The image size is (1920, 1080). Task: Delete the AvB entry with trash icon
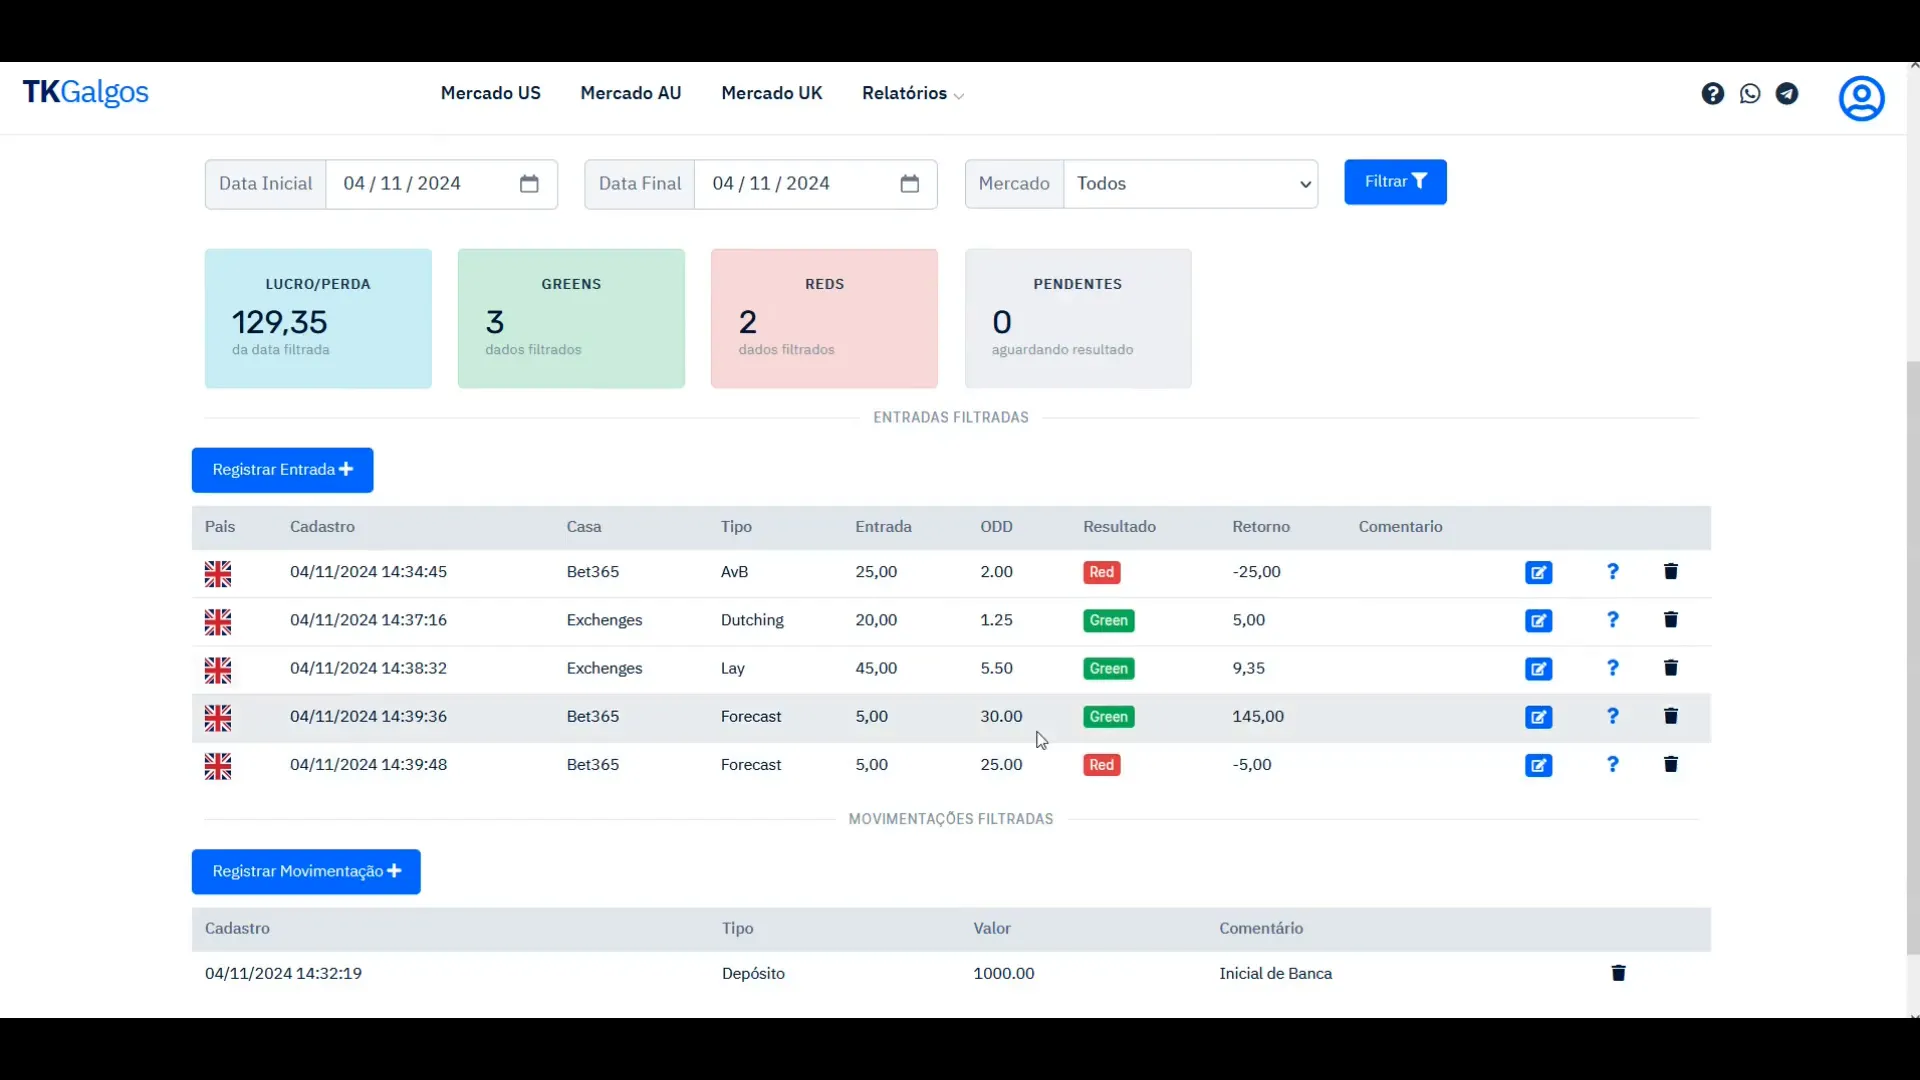[x=1670, y=571]
